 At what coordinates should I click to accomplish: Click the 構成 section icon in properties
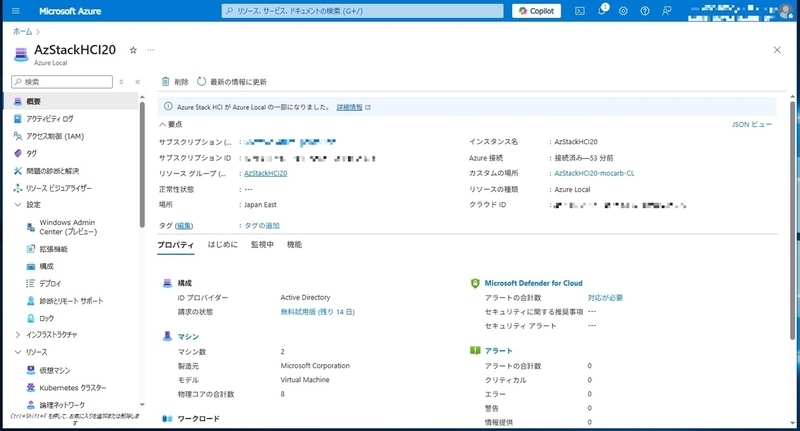(x=167, y=283)
